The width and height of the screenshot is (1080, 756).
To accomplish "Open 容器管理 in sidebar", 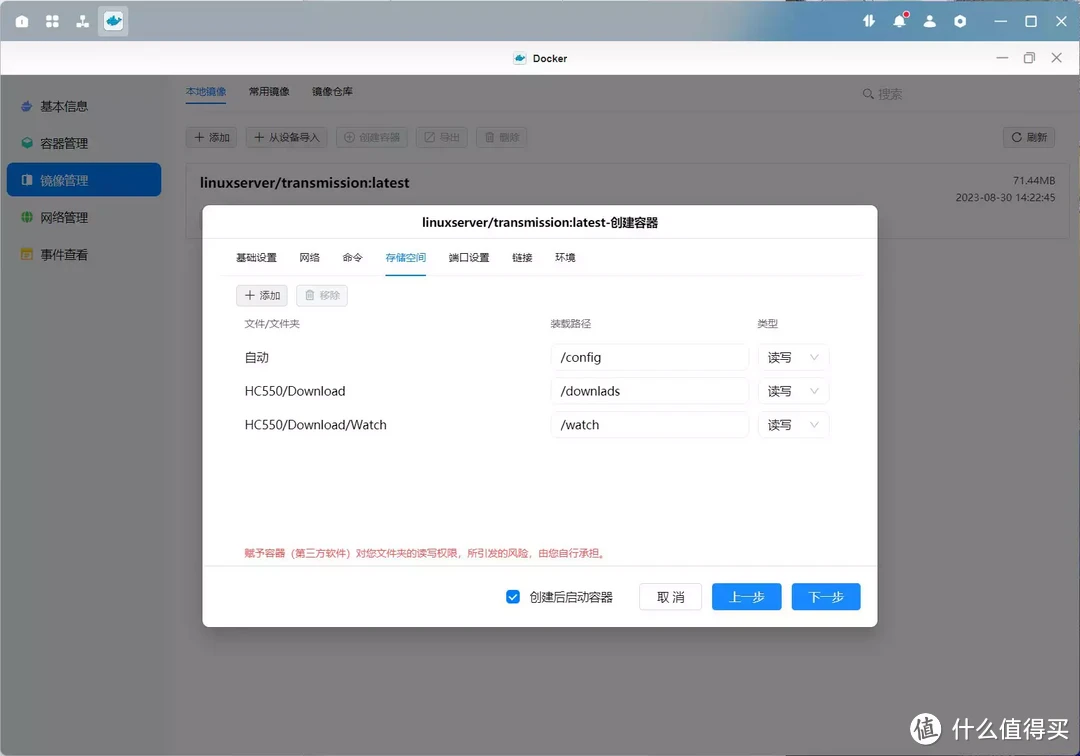I will pos(84,143).
